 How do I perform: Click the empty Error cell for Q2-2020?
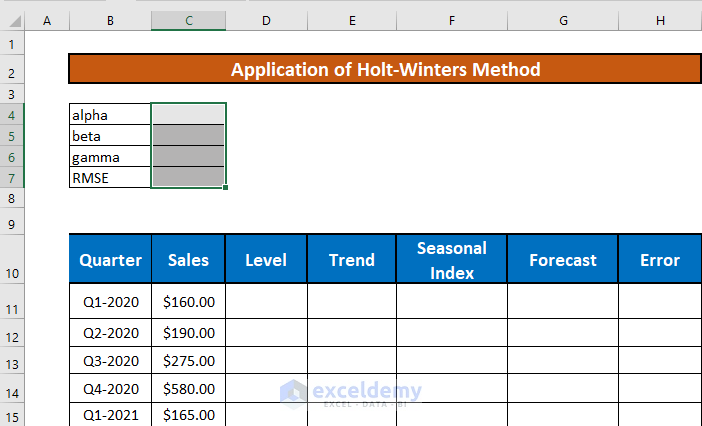[660, 332]
